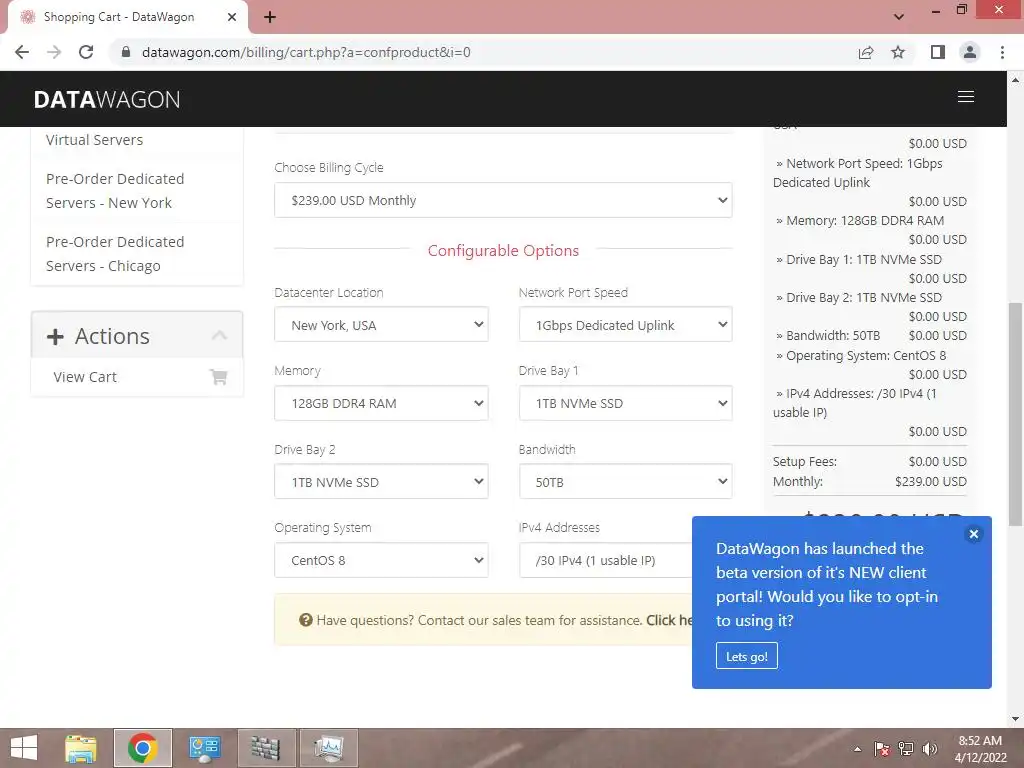
Task: Open the performance monitor taskbar icon
Action: [x=328, y=748]
